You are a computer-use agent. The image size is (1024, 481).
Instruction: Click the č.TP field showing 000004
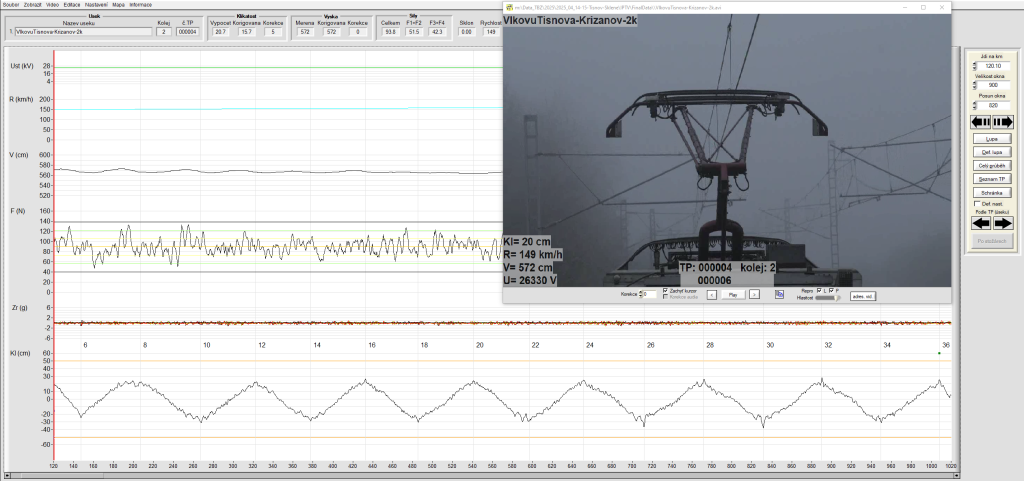(x=187, y=31)
